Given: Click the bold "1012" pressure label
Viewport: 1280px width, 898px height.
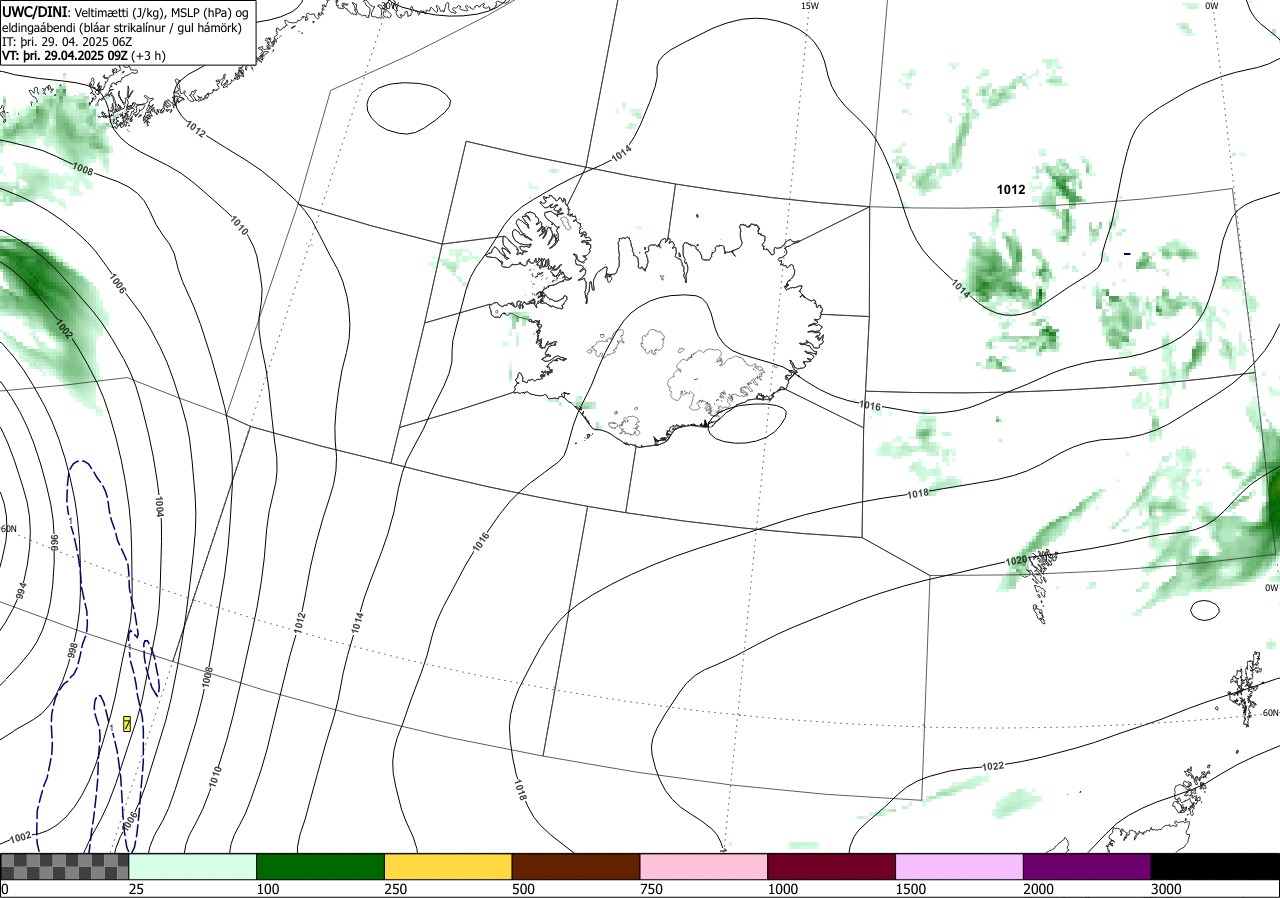Looking at the screenshot, I should (x=1011, y=189).
